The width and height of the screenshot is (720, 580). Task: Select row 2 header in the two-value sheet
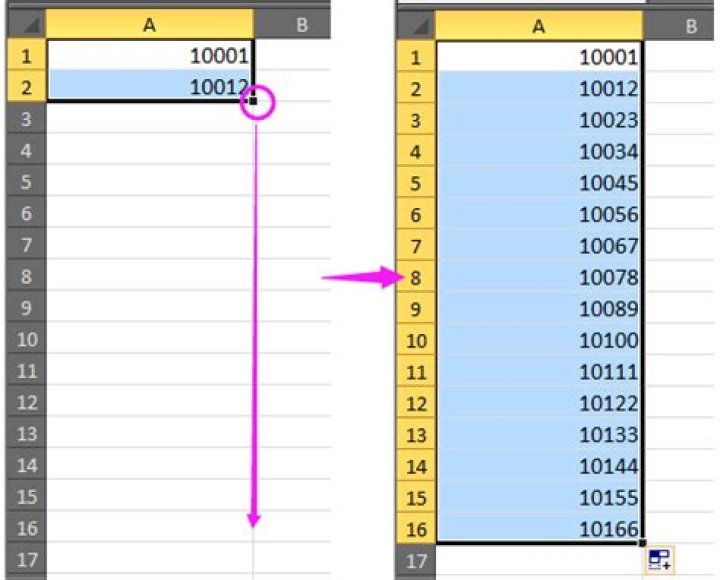(x=26, y=86)
